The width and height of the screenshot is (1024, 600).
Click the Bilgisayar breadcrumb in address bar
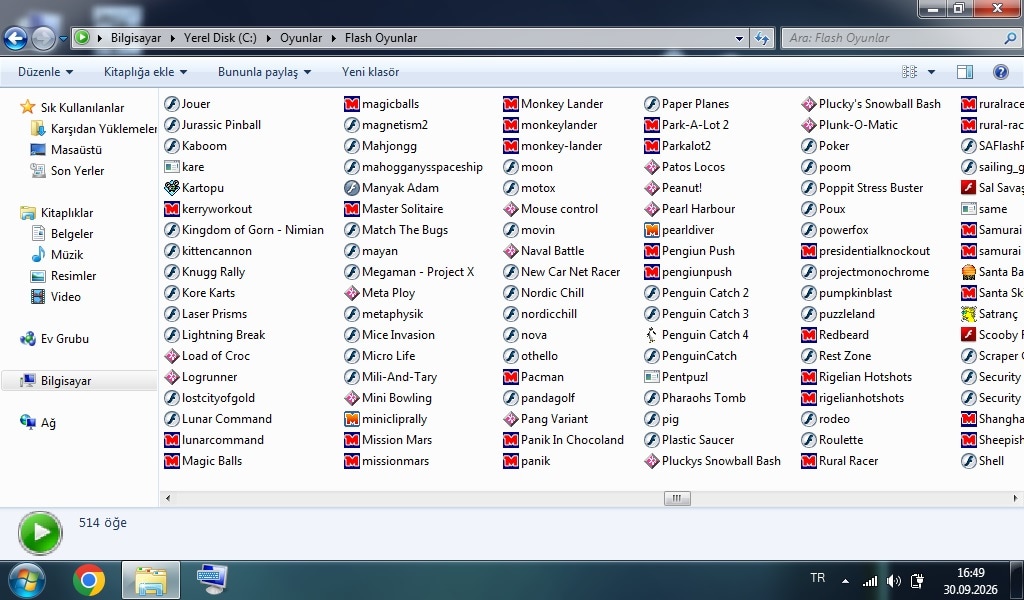click(x=136, y=38)
